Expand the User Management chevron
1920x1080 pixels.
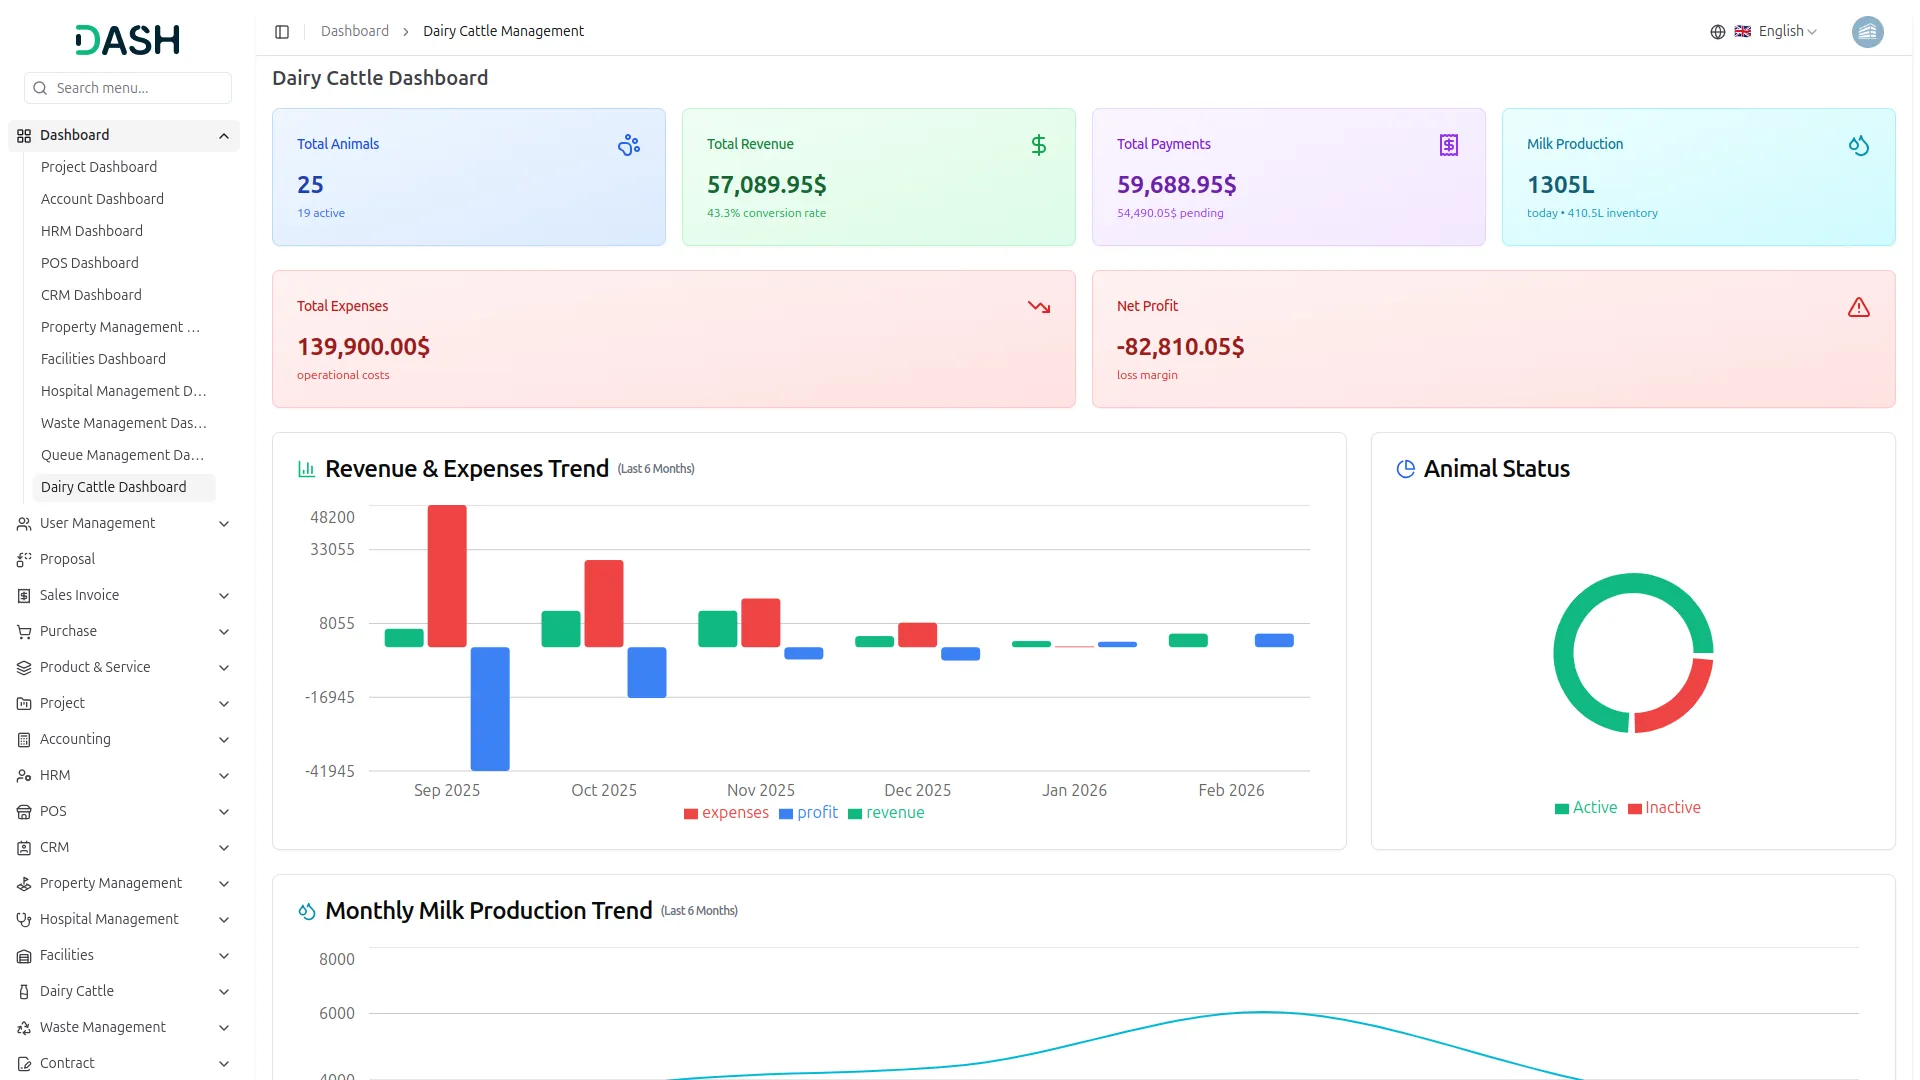click(x=224, y=524)
